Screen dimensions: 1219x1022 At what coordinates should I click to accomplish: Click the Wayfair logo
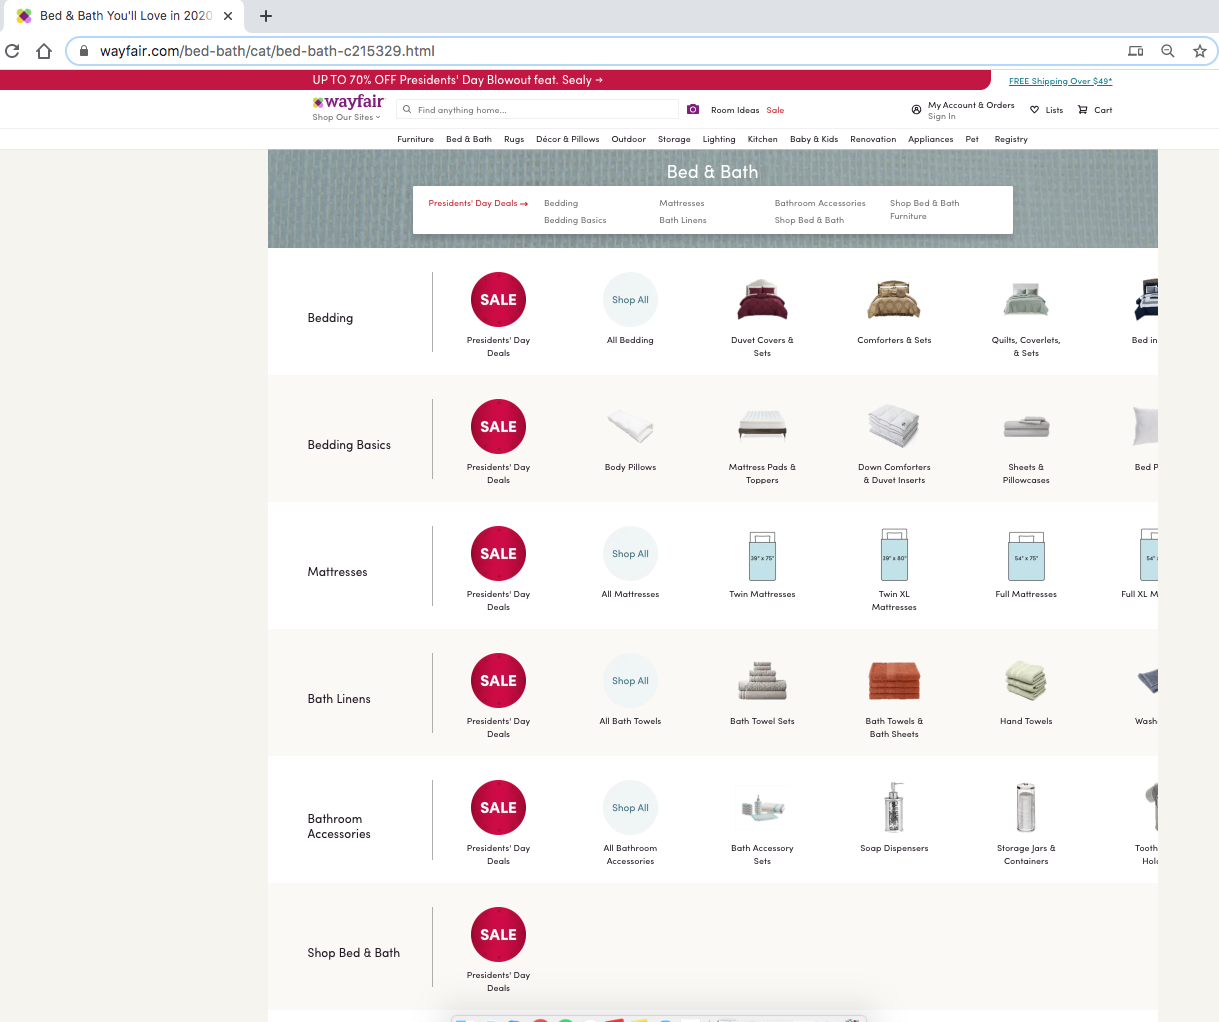(x=348, y=102)
